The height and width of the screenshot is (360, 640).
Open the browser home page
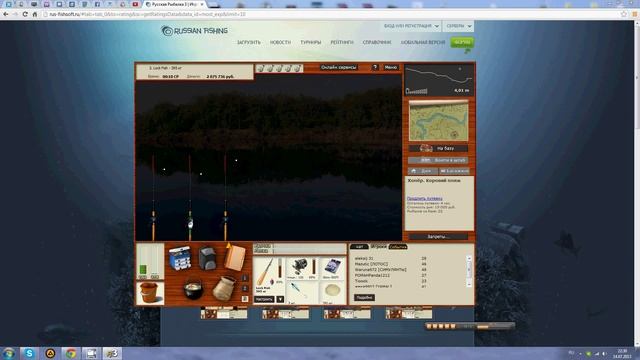point(35,14)
